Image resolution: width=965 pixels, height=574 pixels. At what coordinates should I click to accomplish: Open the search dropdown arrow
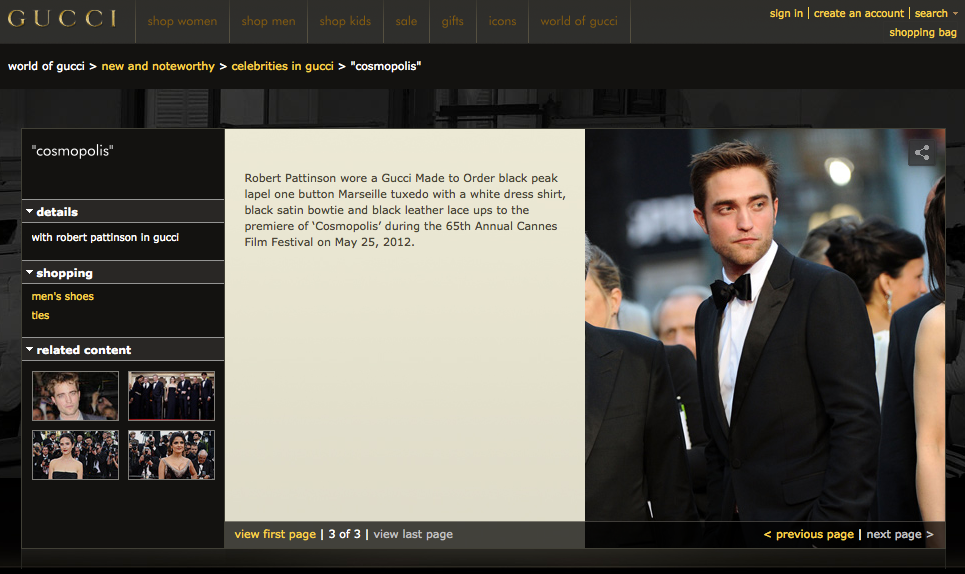955,14
